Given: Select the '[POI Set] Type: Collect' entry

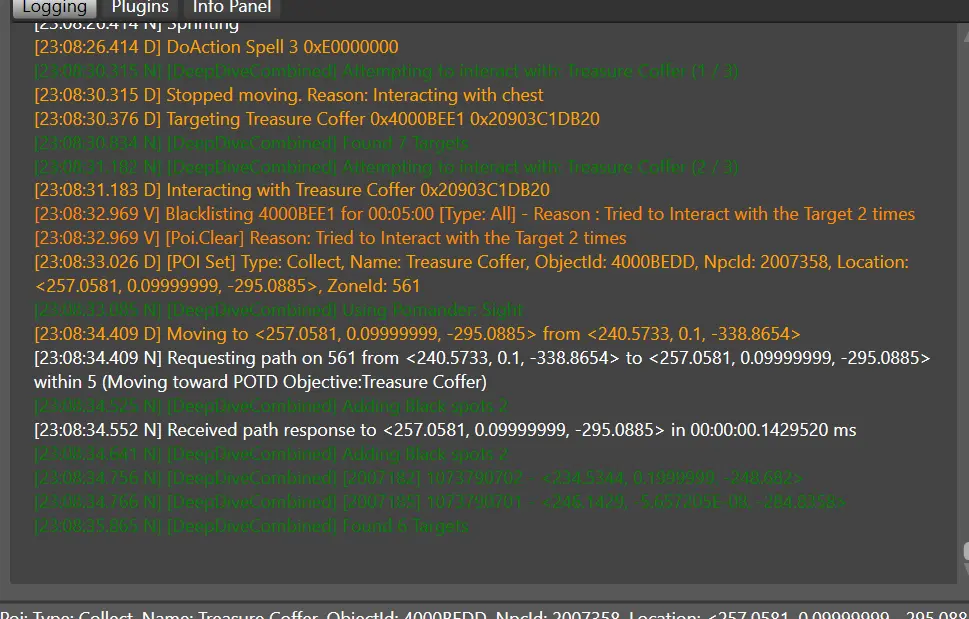Looking at the screenshot, I should click(x=470, y=262).
